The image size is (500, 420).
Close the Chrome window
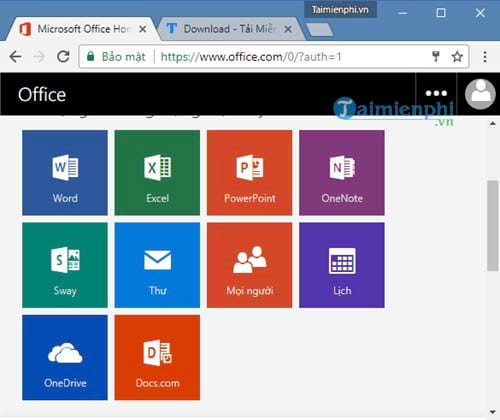480,13
